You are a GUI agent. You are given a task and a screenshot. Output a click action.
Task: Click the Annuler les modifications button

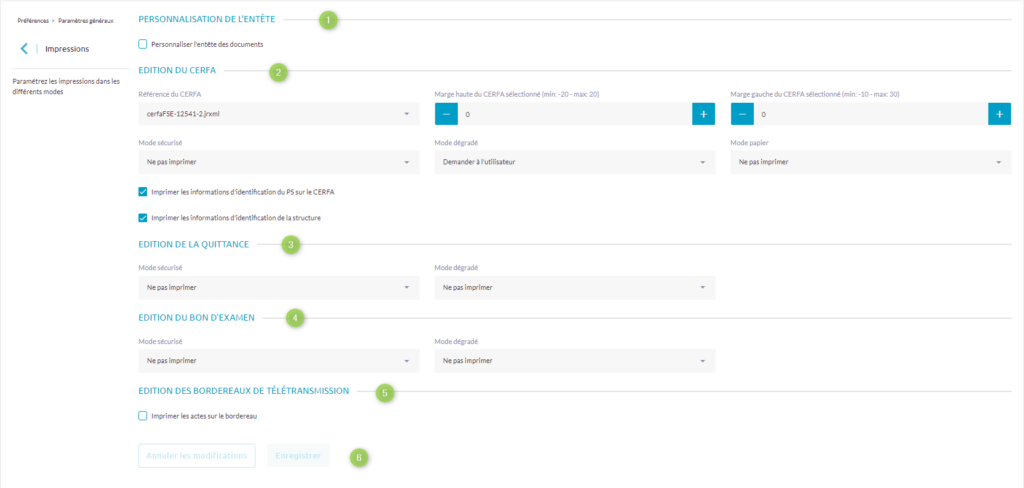pyautogui.click(x=197, y=456)
